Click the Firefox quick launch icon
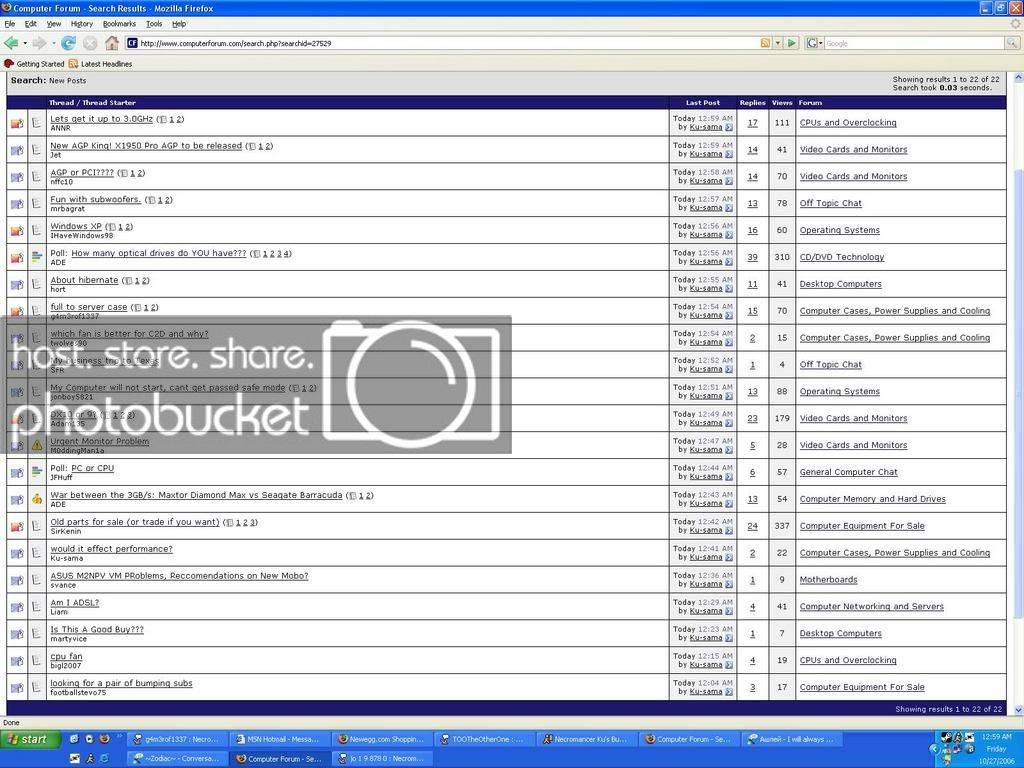1024x768 pixels. (x=104, y=739)
